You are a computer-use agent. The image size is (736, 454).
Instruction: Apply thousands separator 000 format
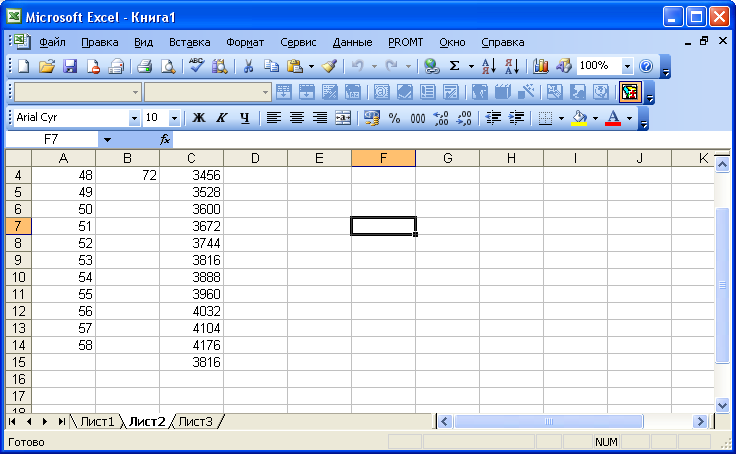click(x=417, y=117)
